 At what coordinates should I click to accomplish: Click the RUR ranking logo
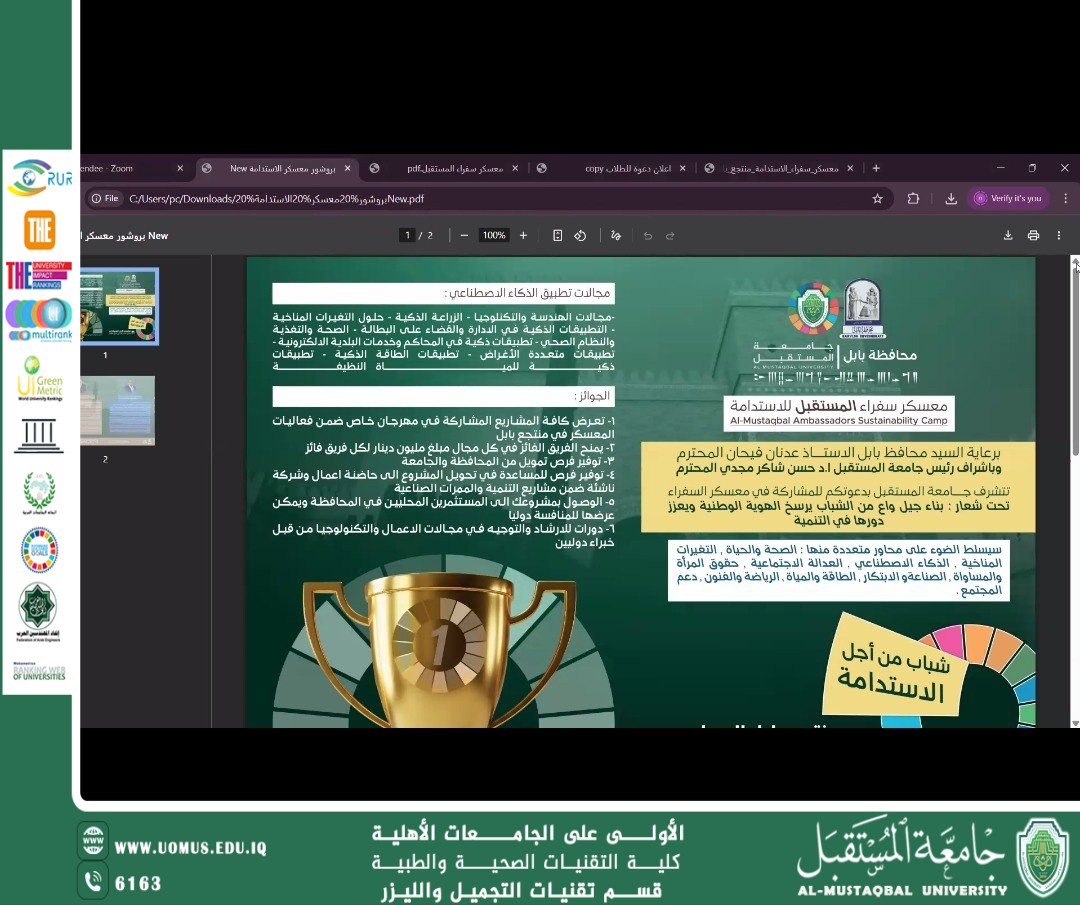tap(39, 177)
